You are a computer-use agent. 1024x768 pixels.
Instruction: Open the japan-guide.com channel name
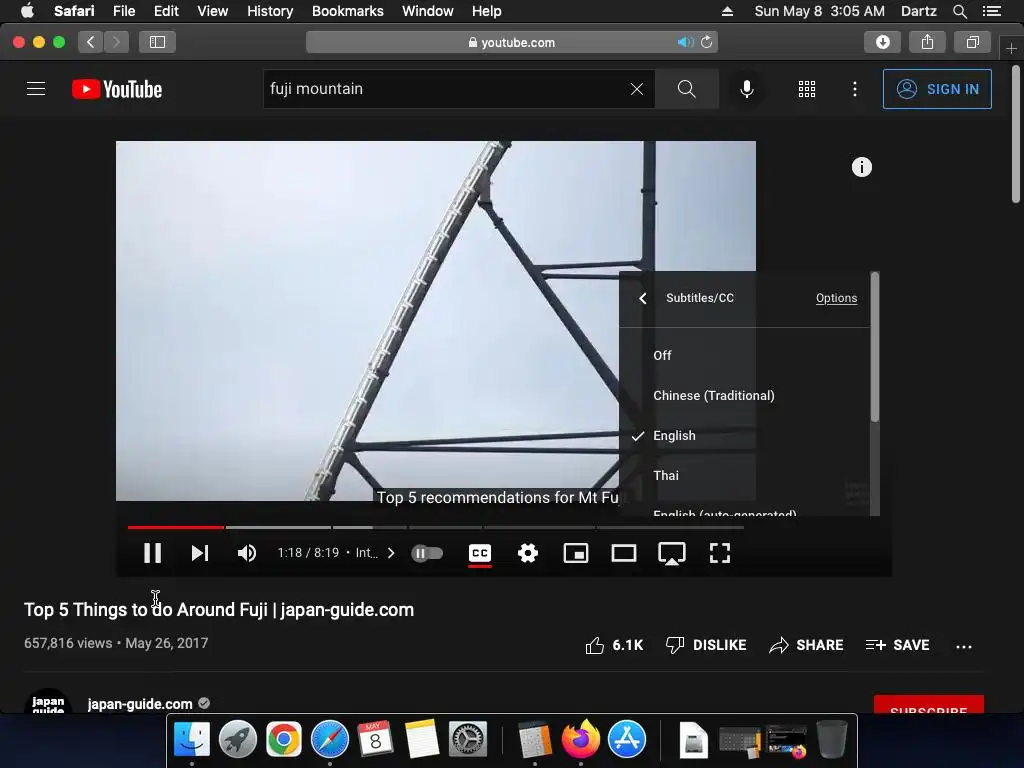[140, 704]
